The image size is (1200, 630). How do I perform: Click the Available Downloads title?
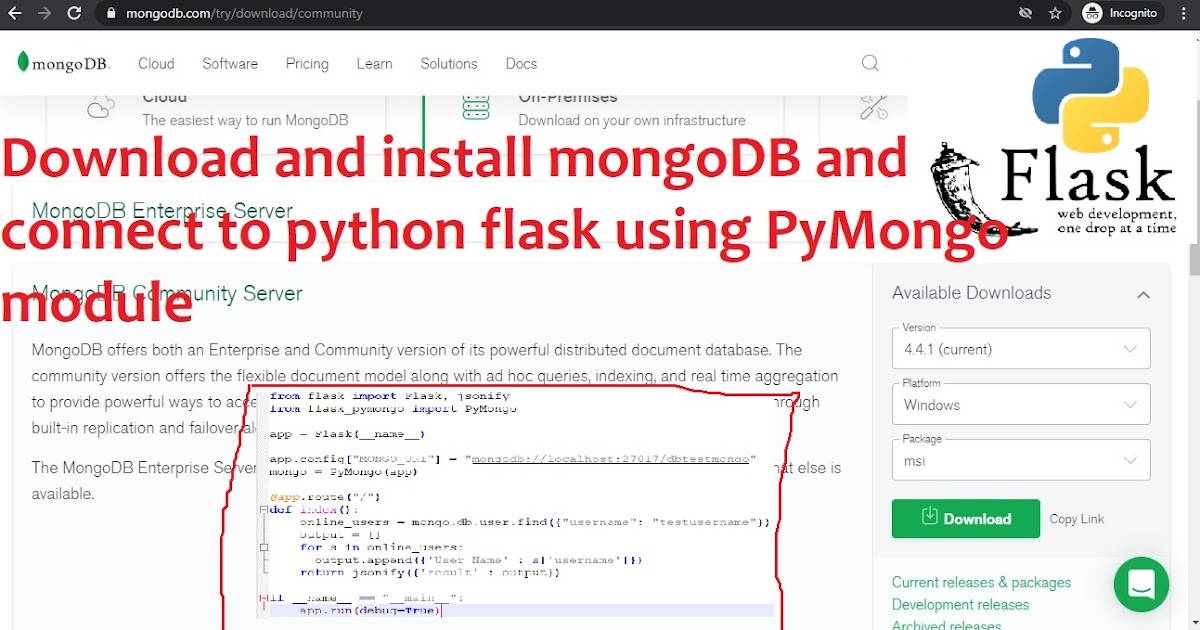[971, 293]
